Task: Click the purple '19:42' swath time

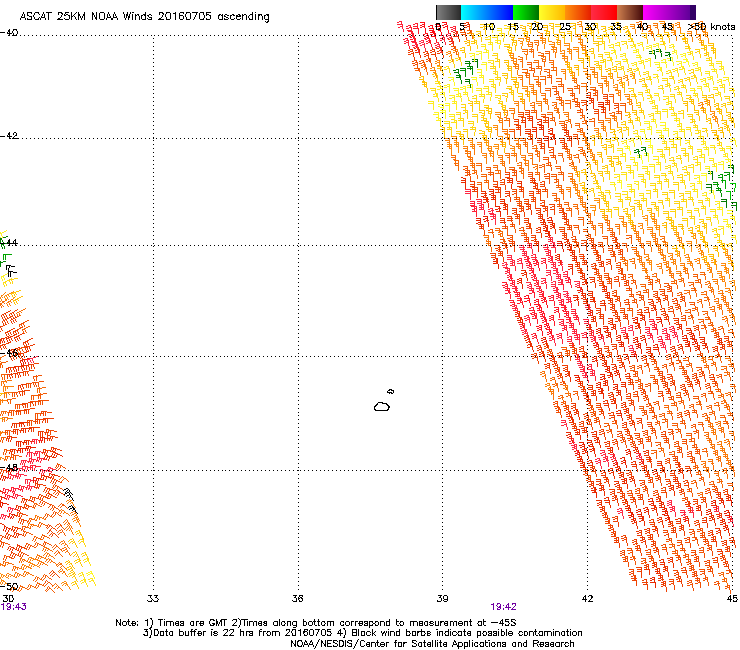Action: click(504, 607)
